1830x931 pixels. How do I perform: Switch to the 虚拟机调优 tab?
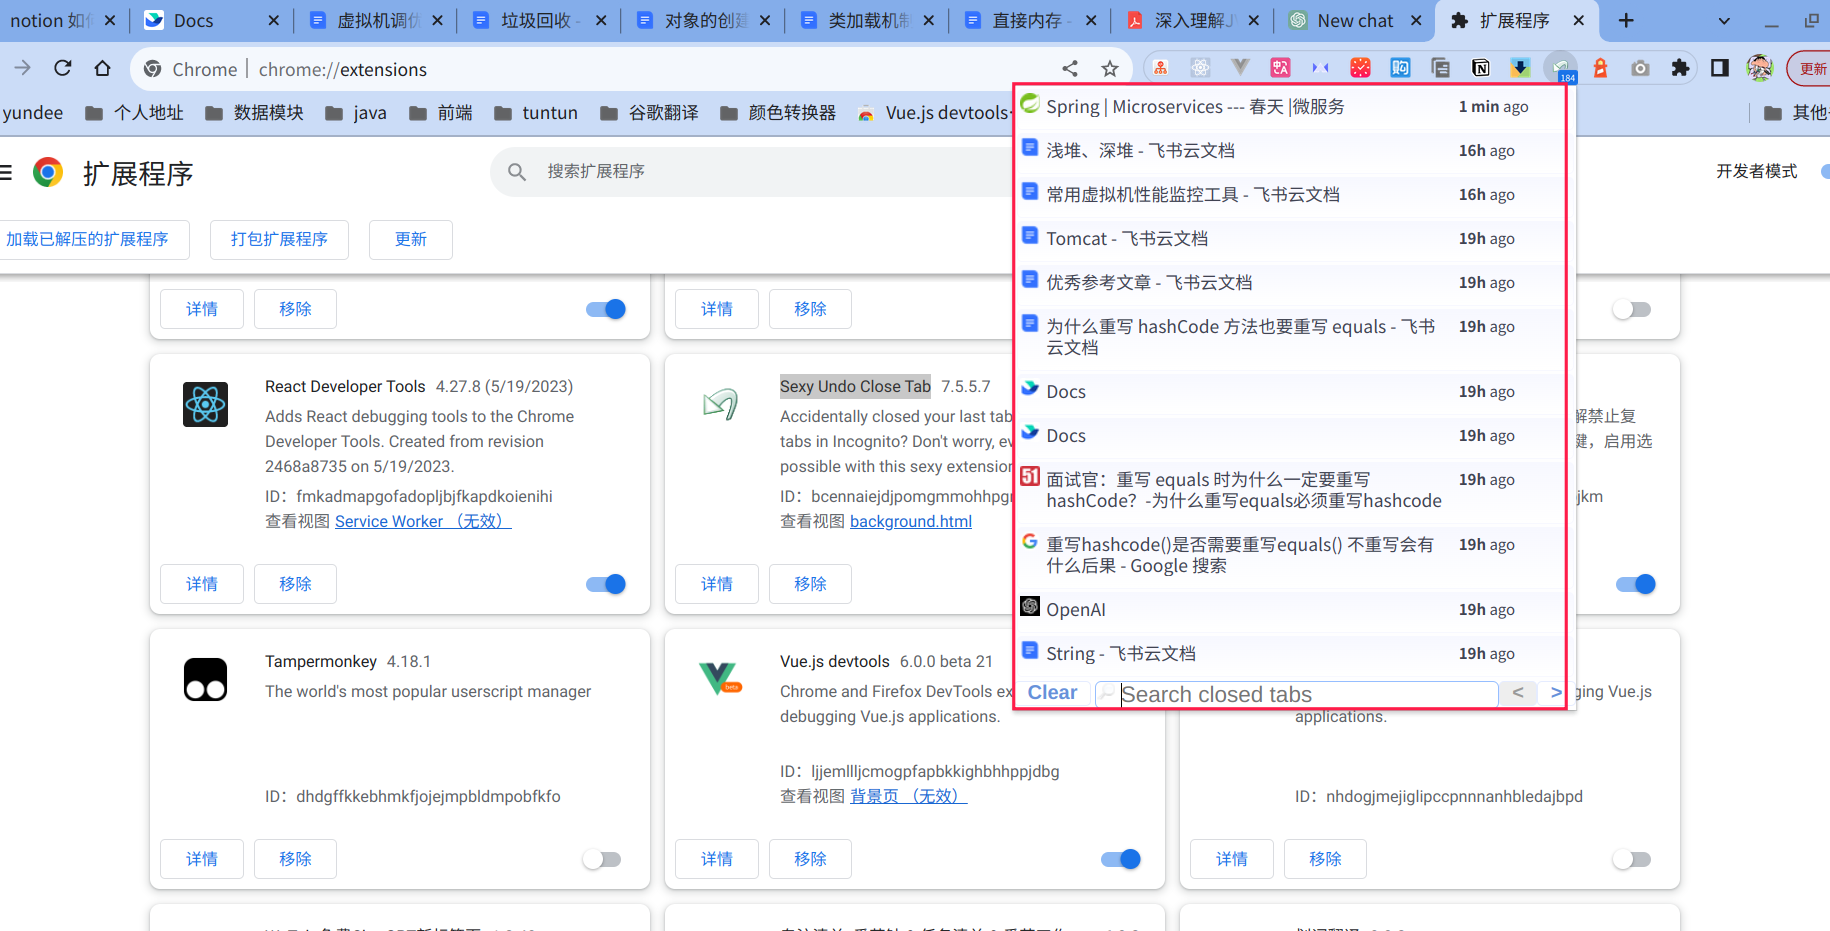[377, 21]
